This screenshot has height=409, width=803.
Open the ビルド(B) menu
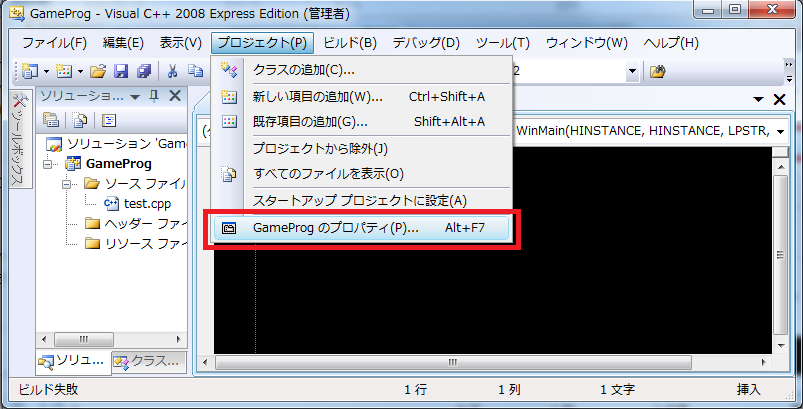point(350,43)
